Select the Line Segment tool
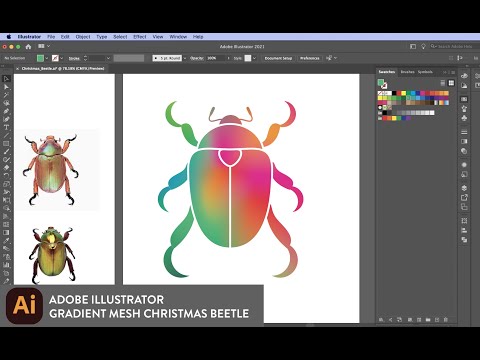This screenshot has height=360, width=480. click(6, 135)
